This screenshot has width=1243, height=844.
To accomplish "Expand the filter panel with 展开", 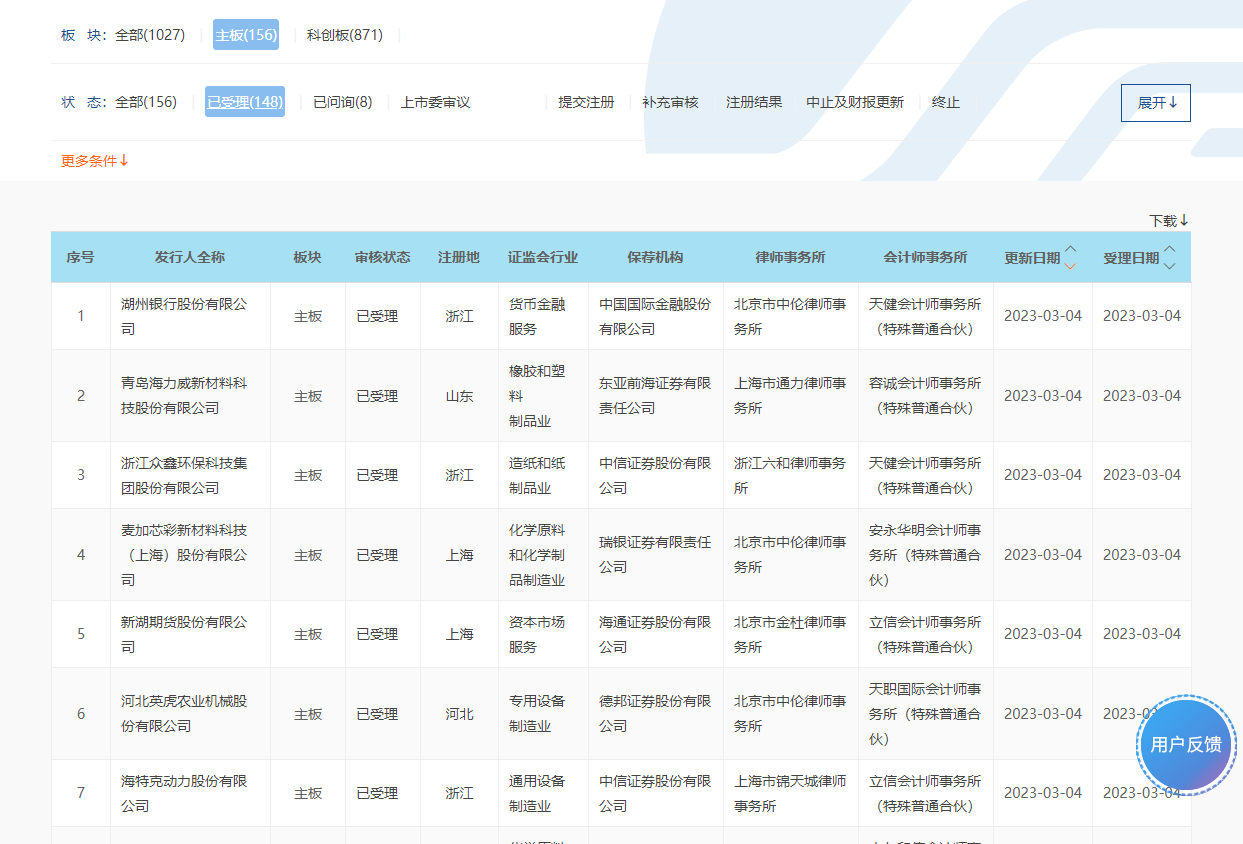I will [1155, 103].
